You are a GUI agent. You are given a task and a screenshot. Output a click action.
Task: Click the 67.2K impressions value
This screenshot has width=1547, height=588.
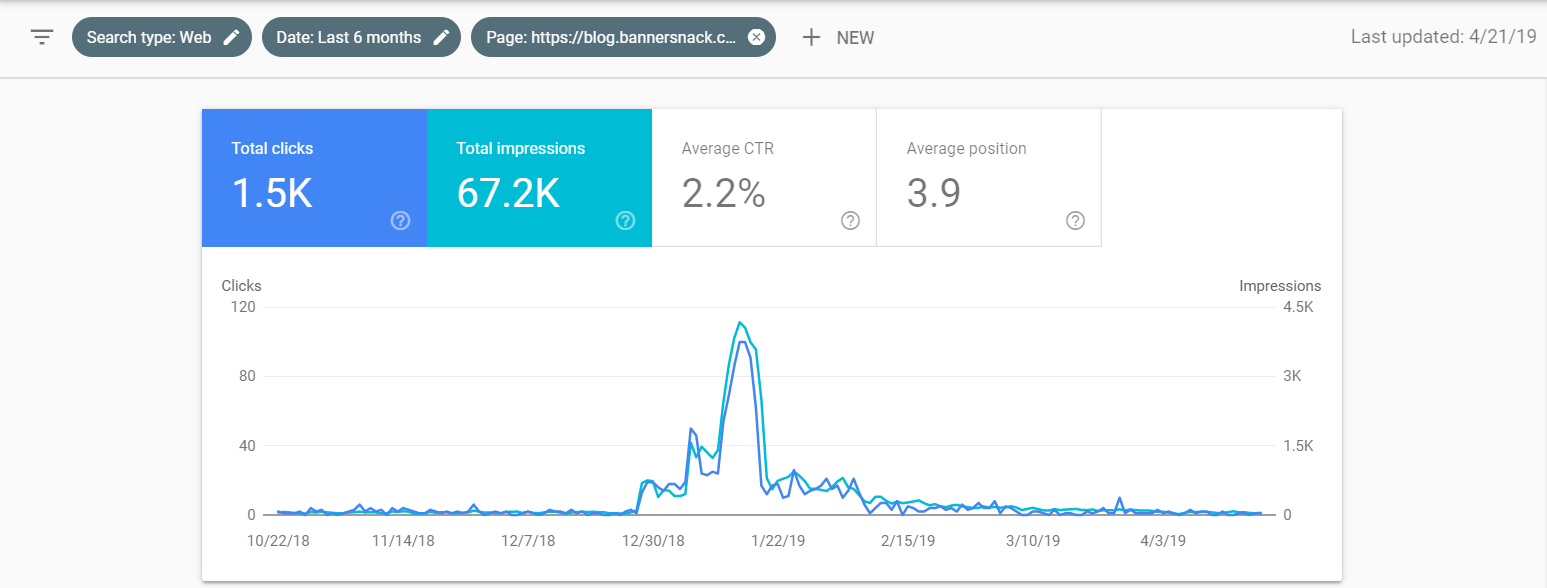coord(508,193)
